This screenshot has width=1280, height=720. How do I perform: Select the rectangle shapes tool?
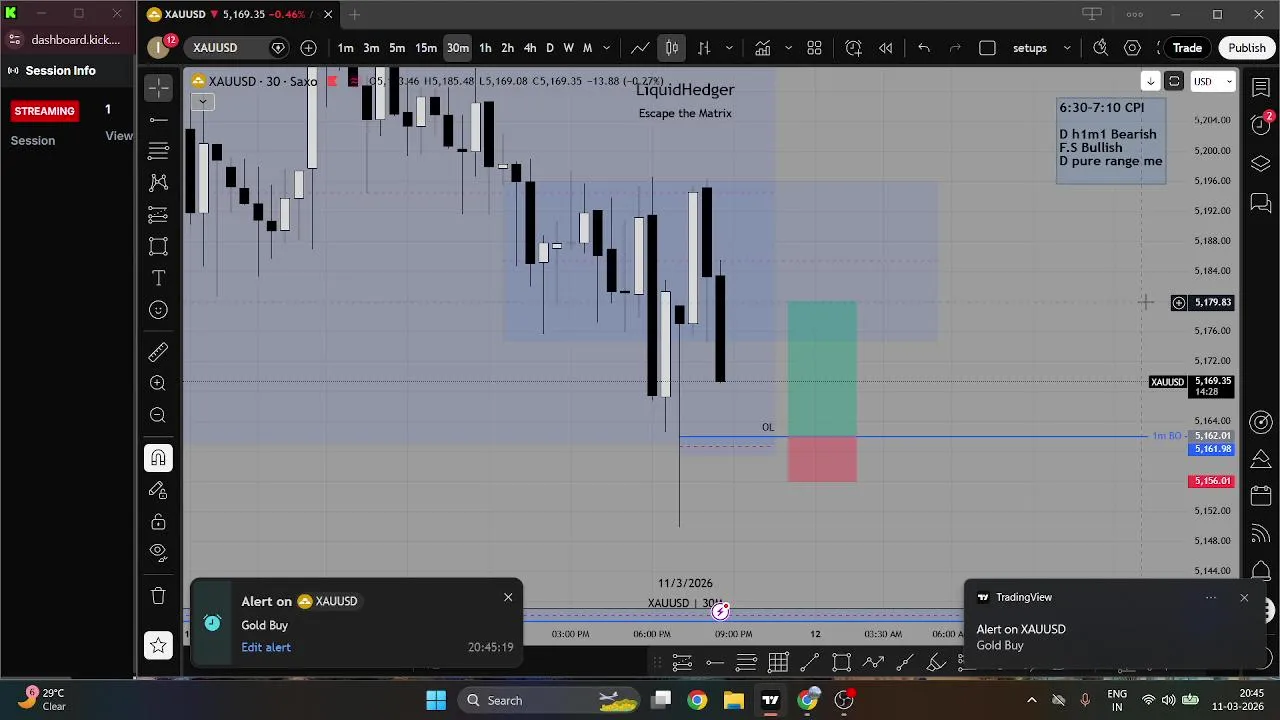(x=158, y=247)
